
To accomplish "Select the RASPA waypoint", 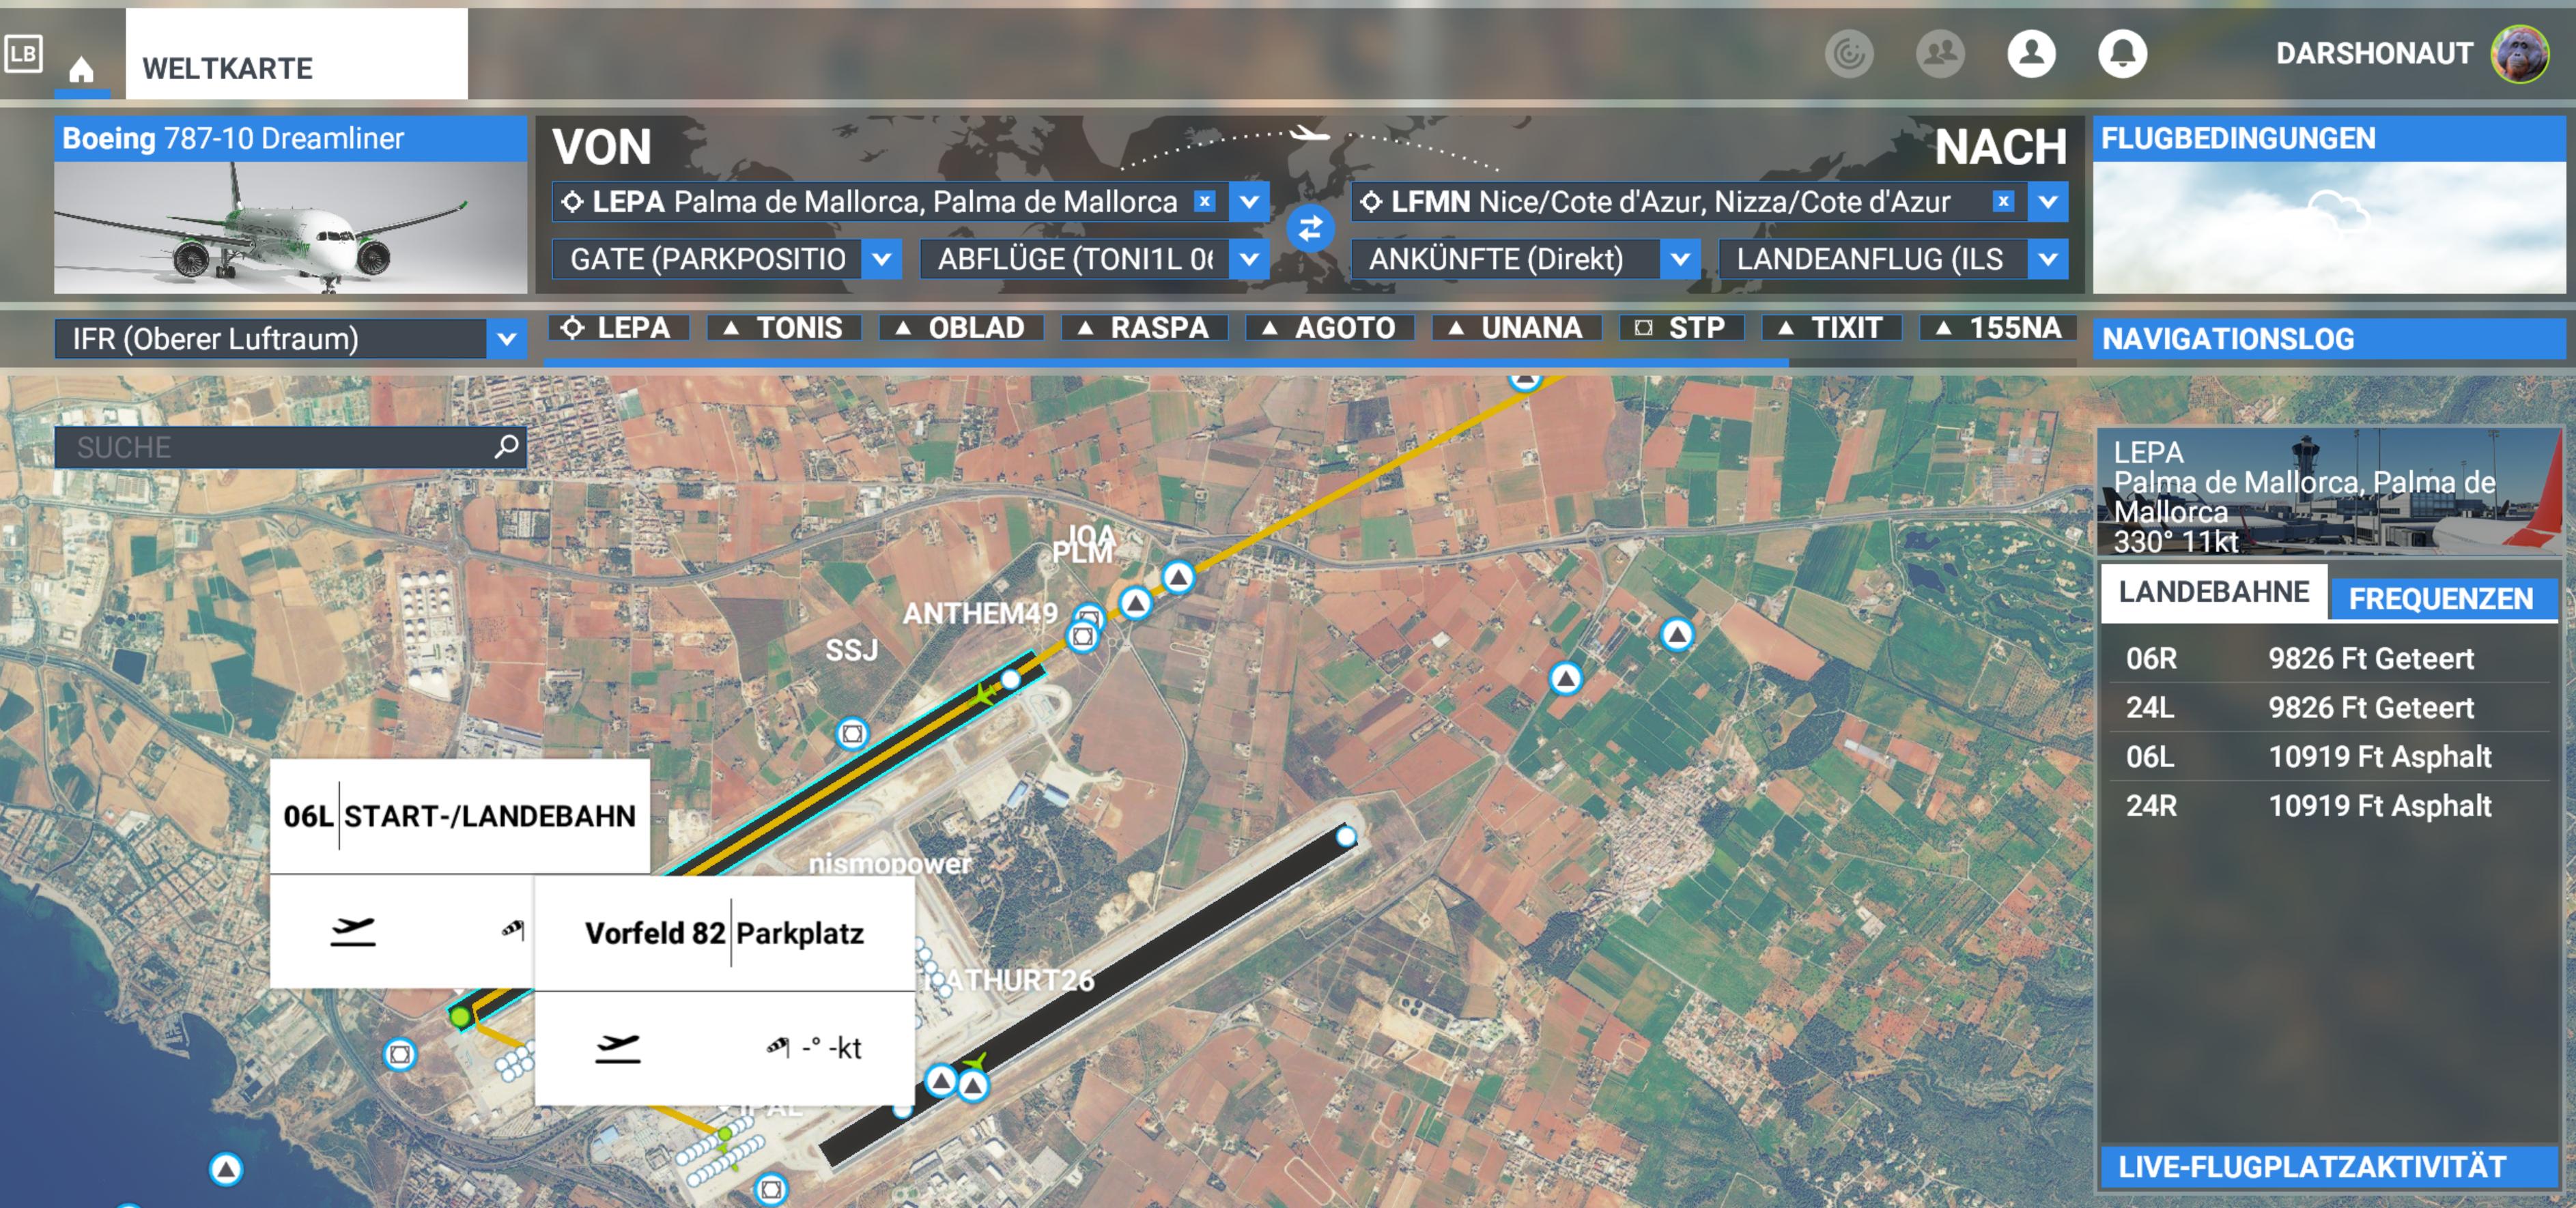I will coord(1144,328).
